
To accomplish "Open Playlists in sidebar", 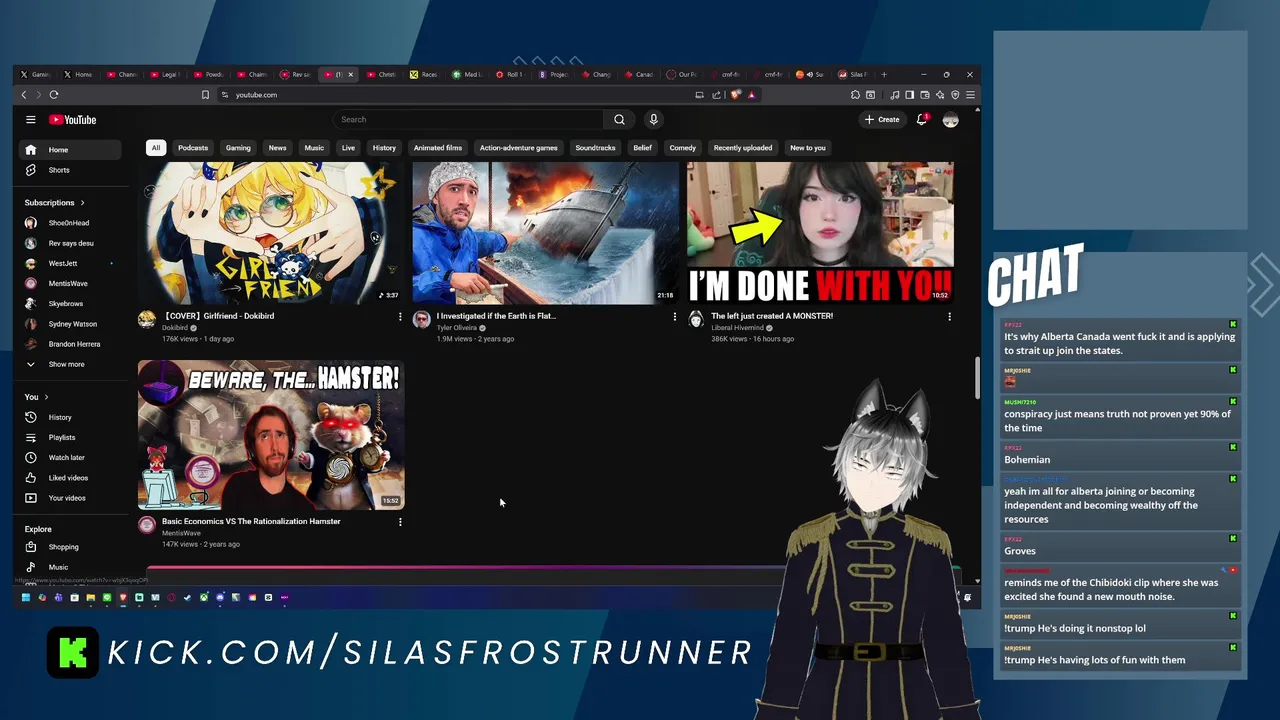I will (x=70, y=437).
